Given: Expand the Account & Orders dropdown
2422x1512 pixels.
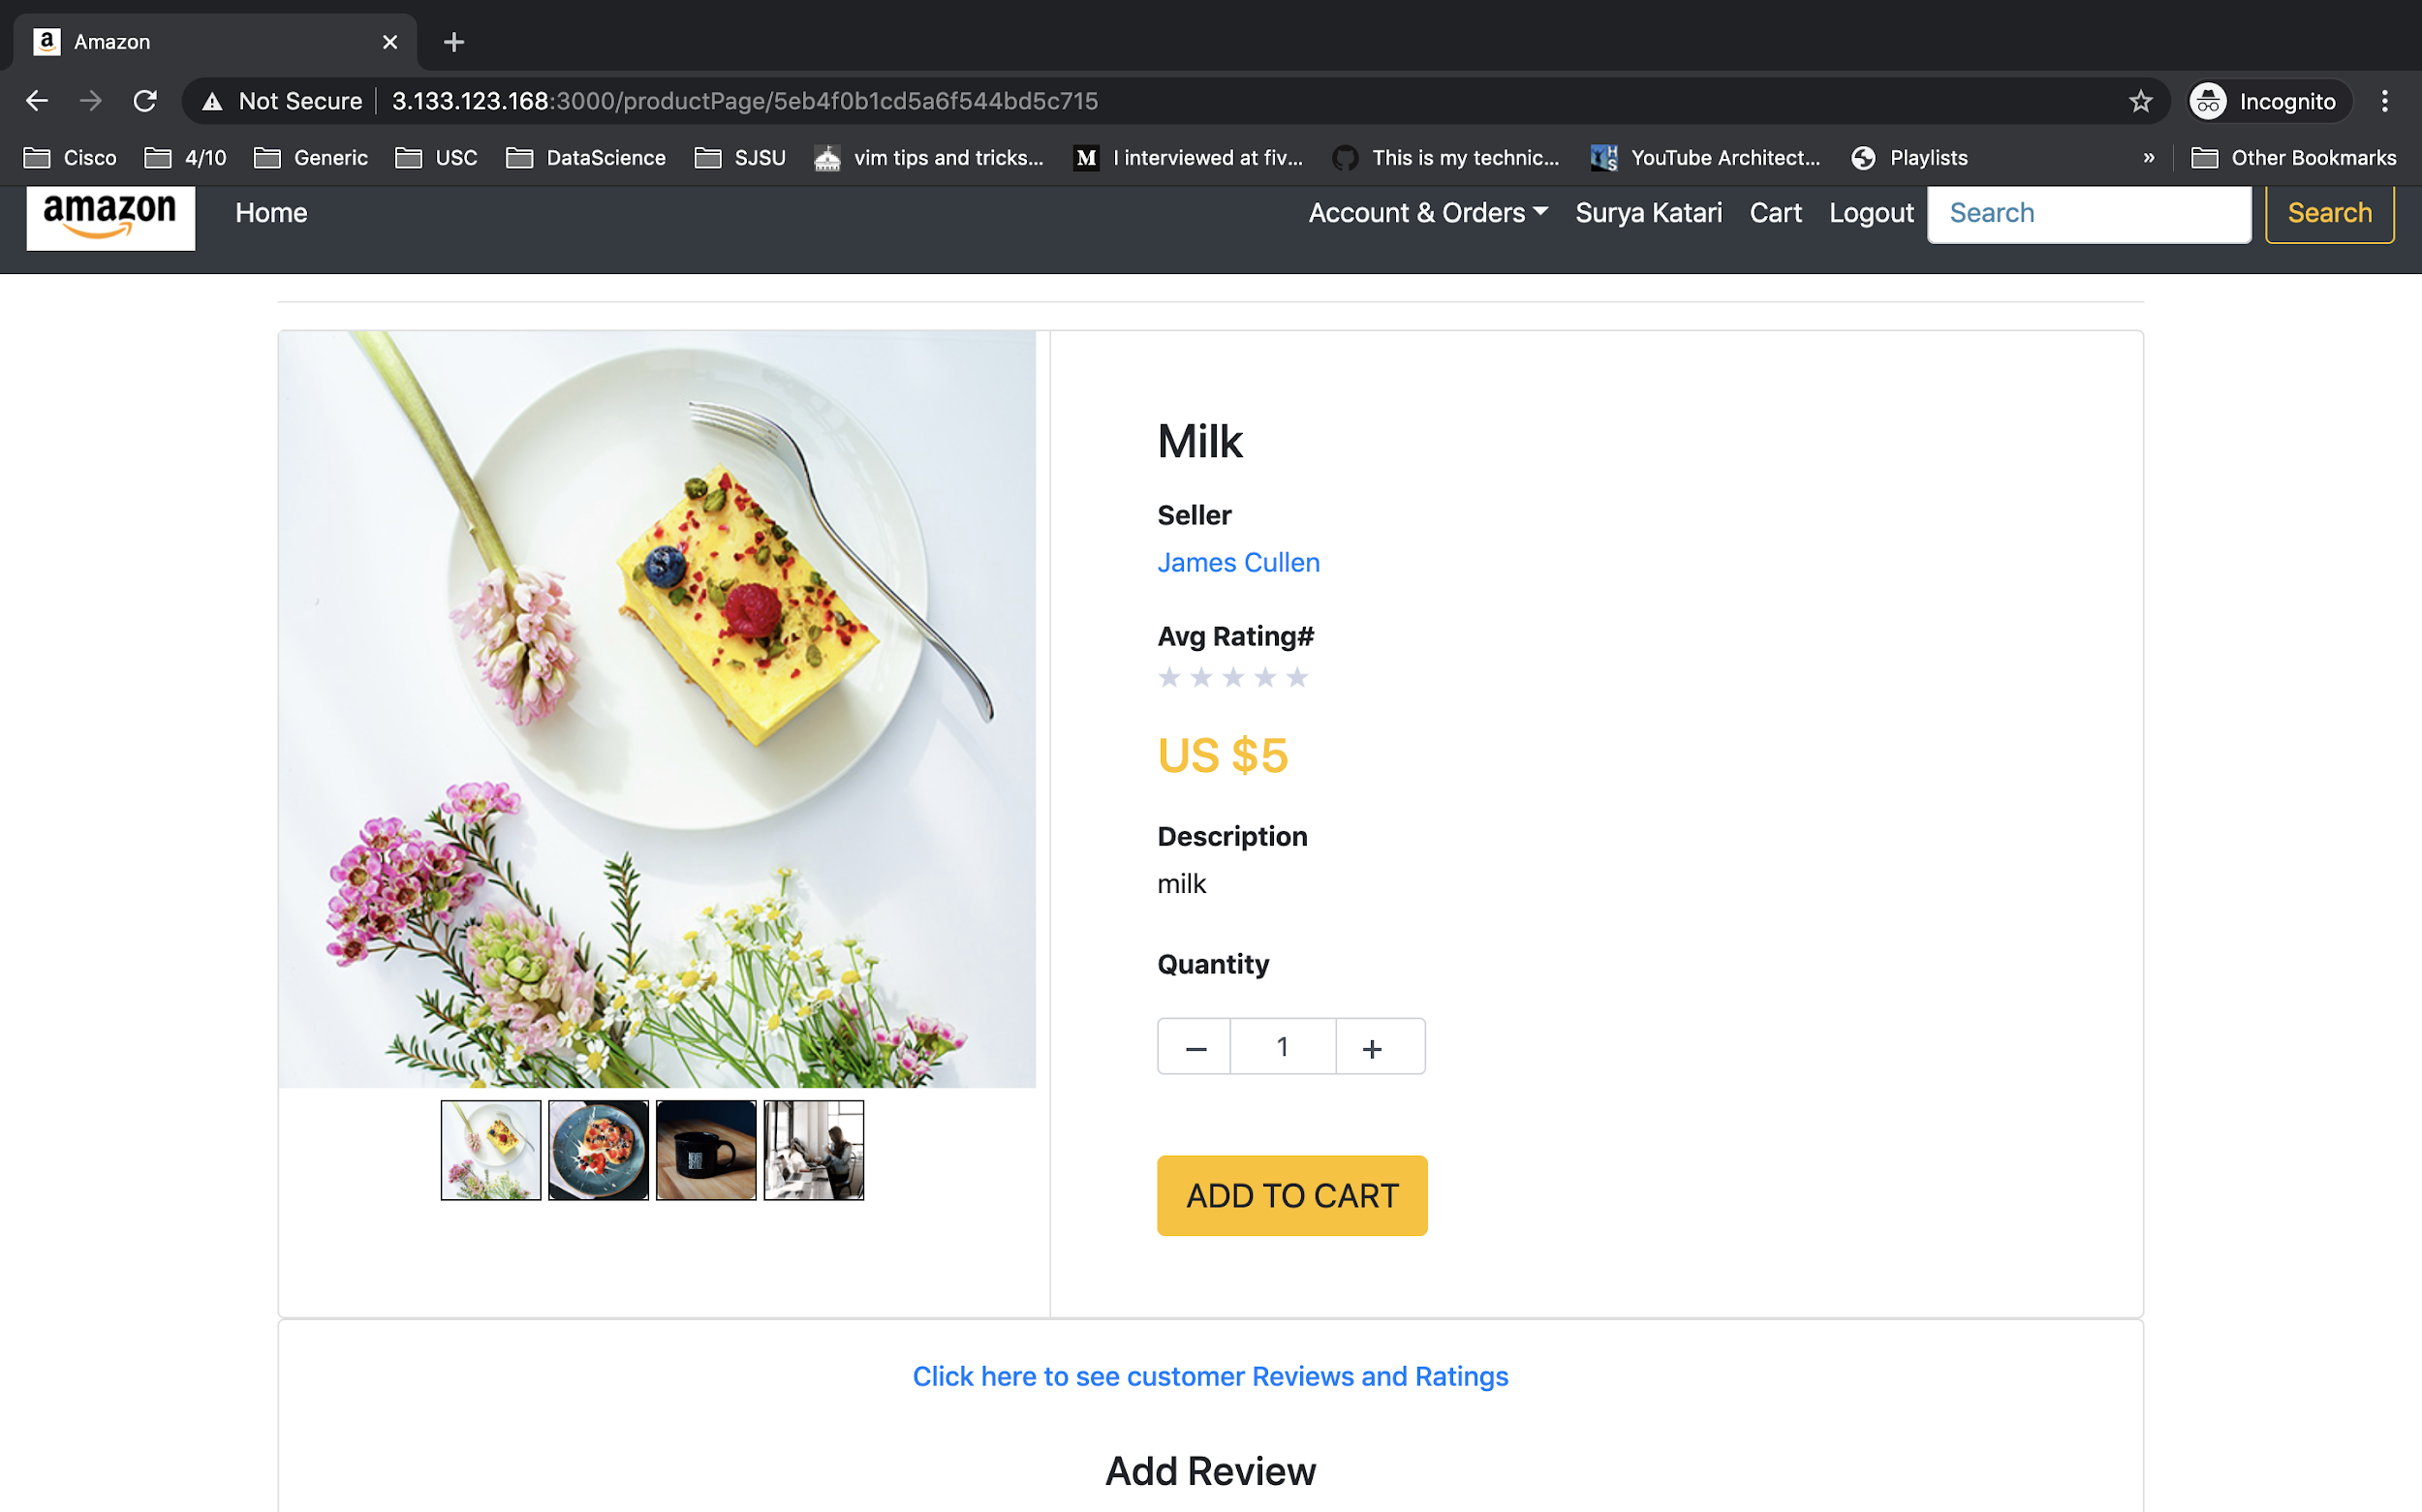Looking at the screenshot, I should (x=1428, y=213).
